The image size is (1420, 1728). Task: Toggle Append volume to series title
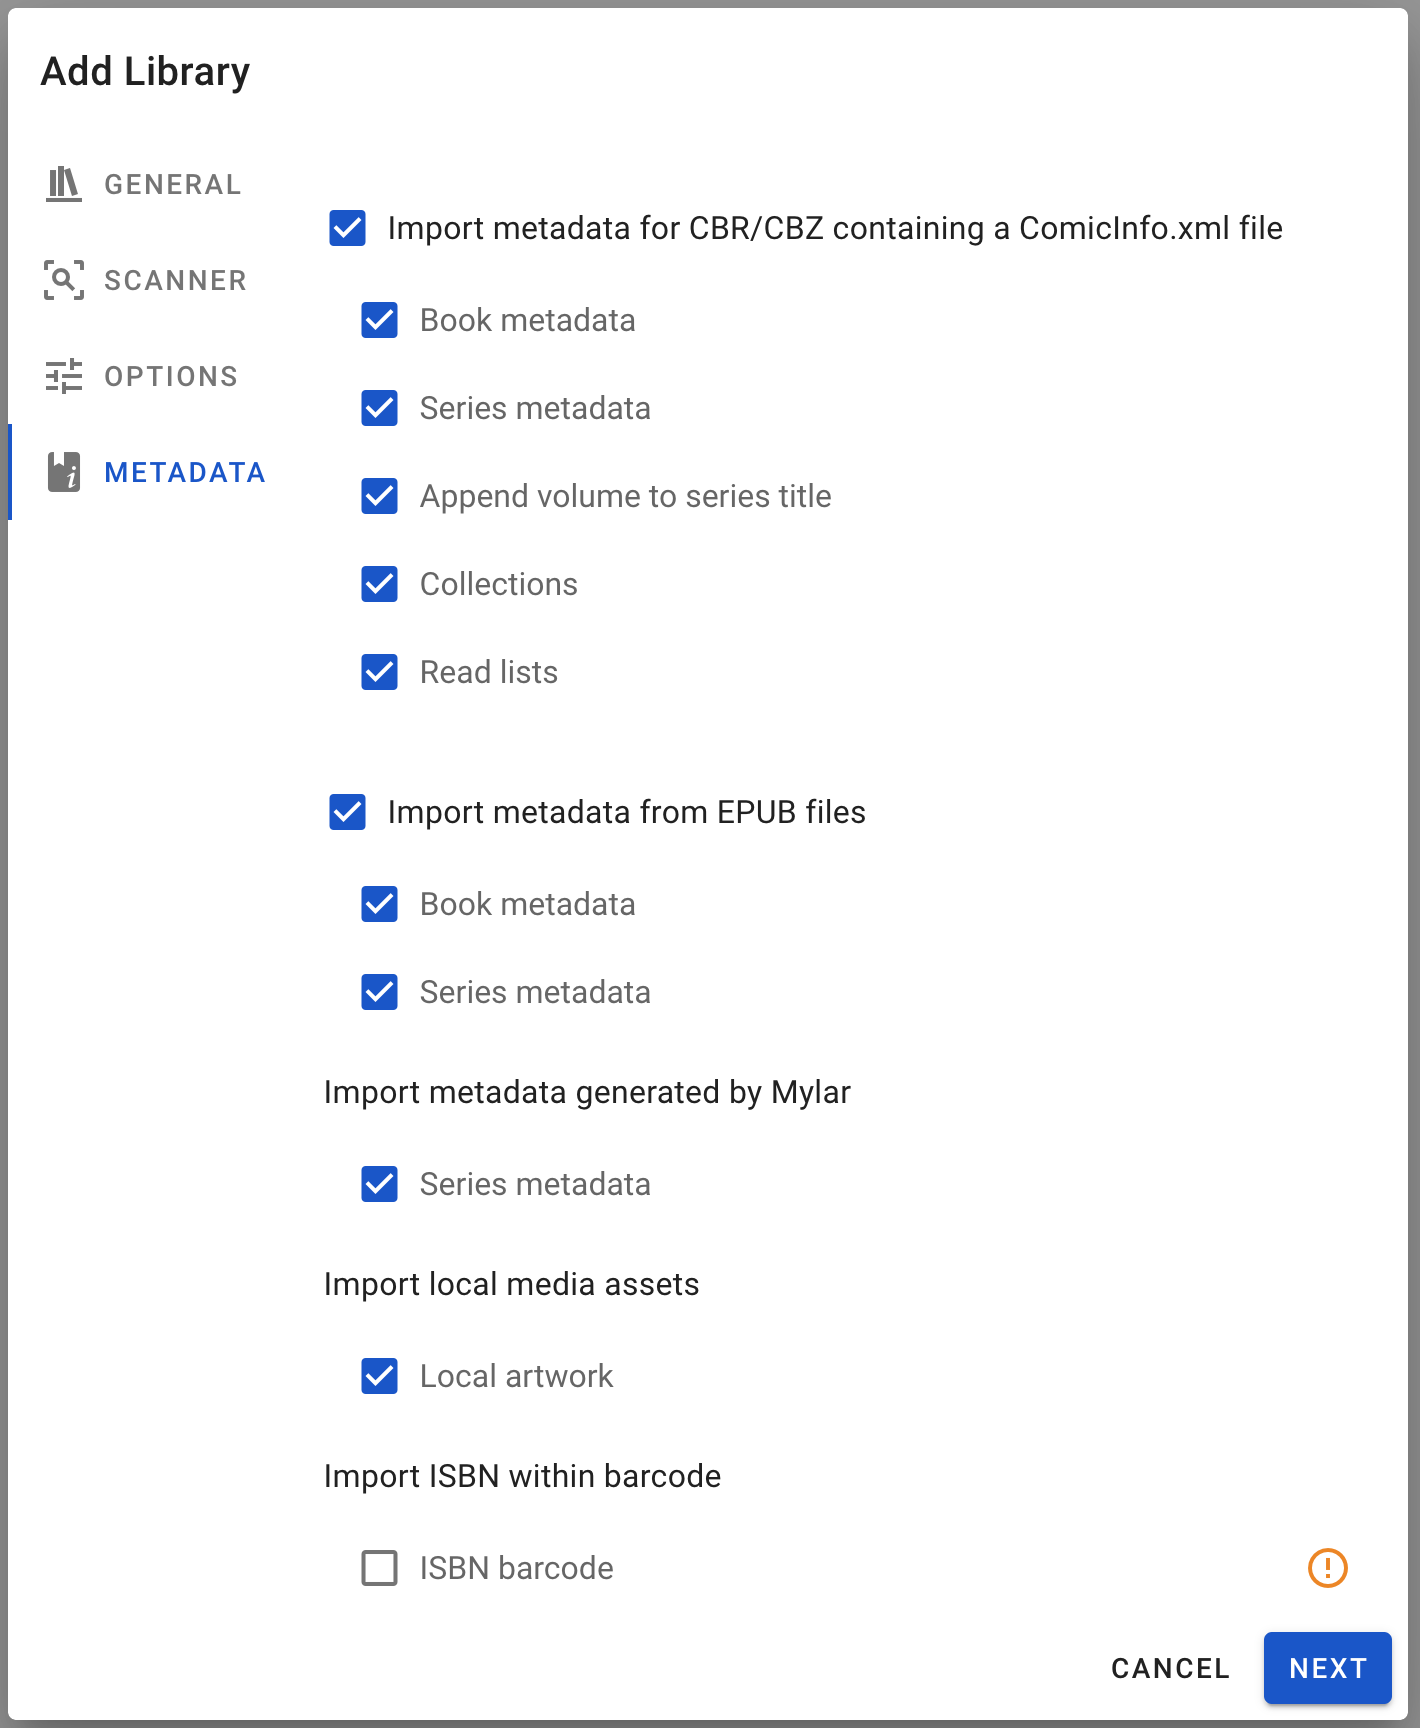click(378, 496)
